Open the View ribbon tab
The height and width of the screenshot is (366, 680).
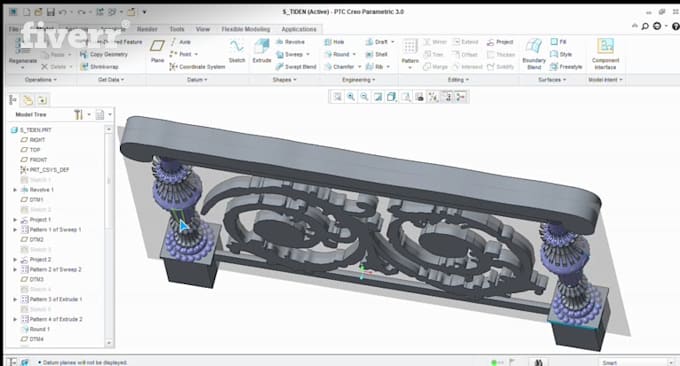tap(203, 29)
